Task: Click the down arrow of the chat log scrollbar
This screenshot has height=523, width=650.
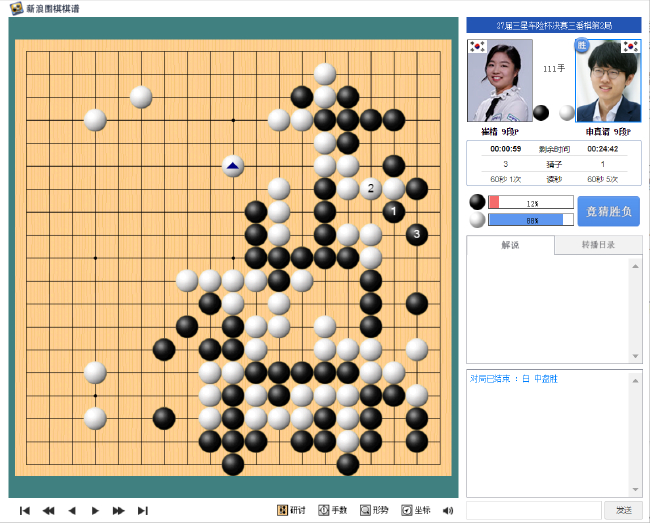Action: coord(635,490)
